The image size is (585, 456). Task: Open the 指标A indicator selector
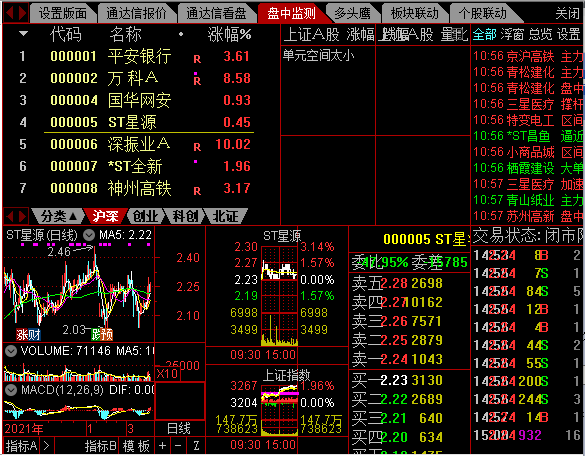point(22,446)
